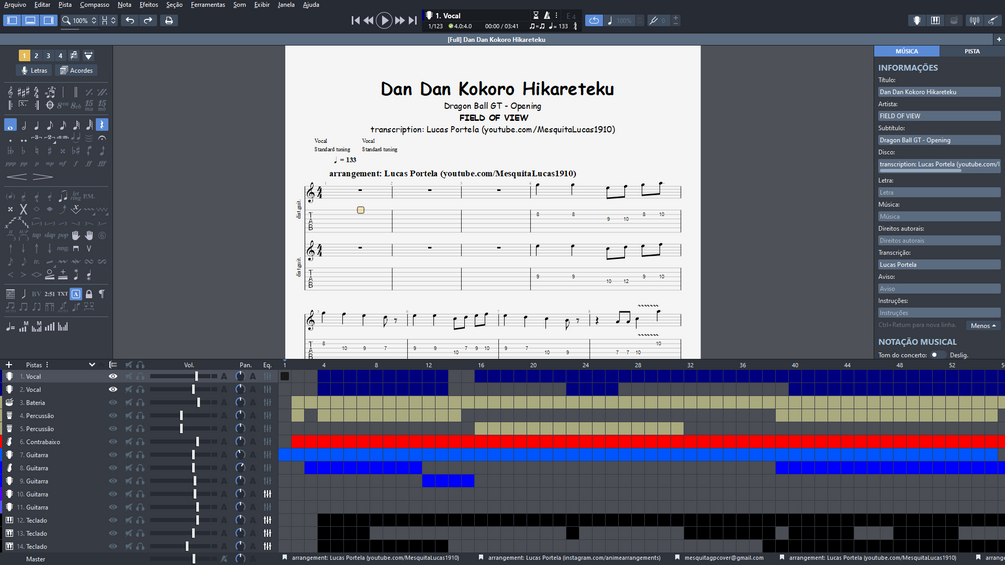1005x565 pixels.
Task: Mute track 12. Teclado
Action: (129, 520)
